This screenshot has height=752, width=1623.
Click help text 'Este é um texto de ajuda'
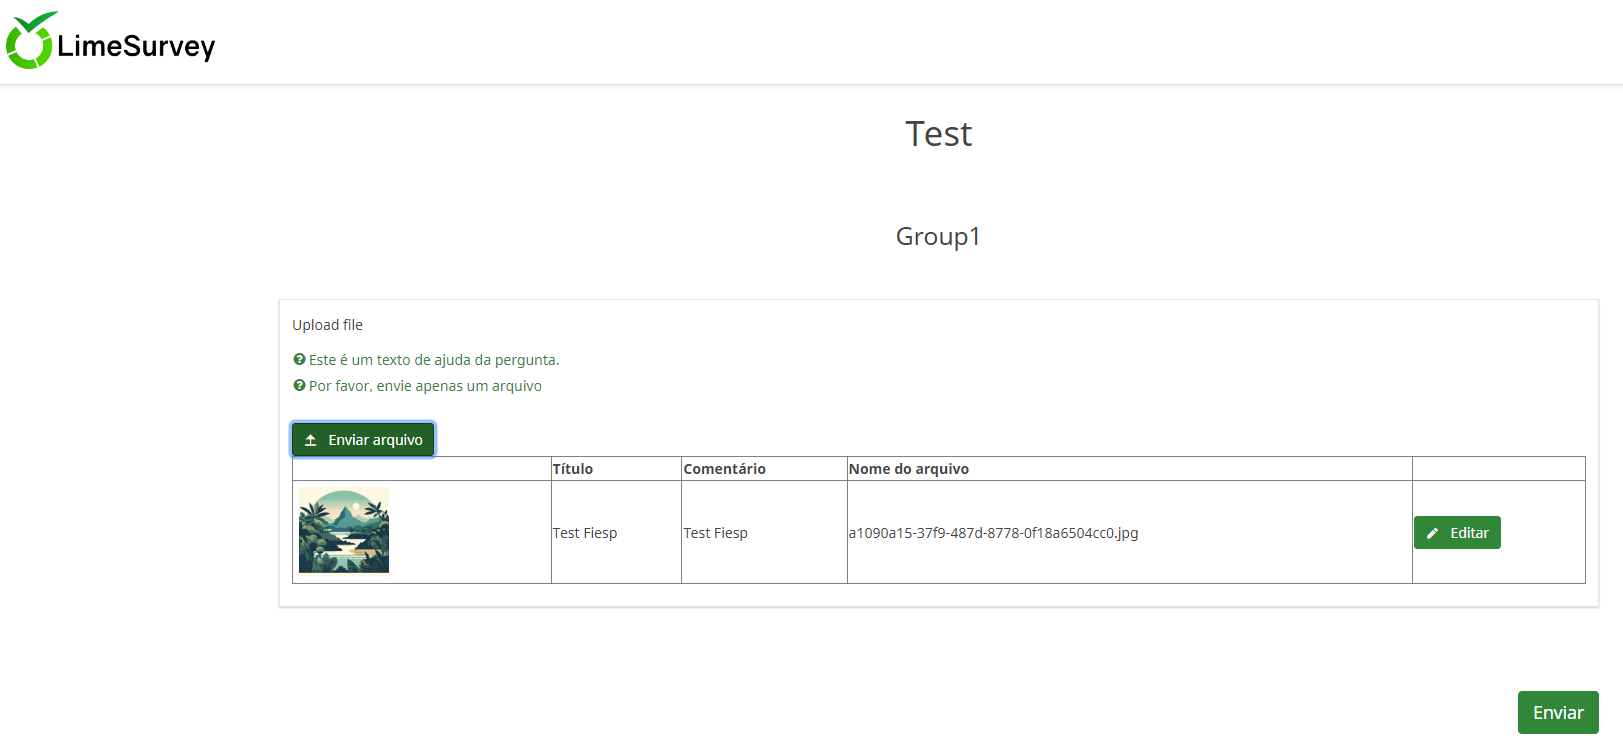[434, 360]
